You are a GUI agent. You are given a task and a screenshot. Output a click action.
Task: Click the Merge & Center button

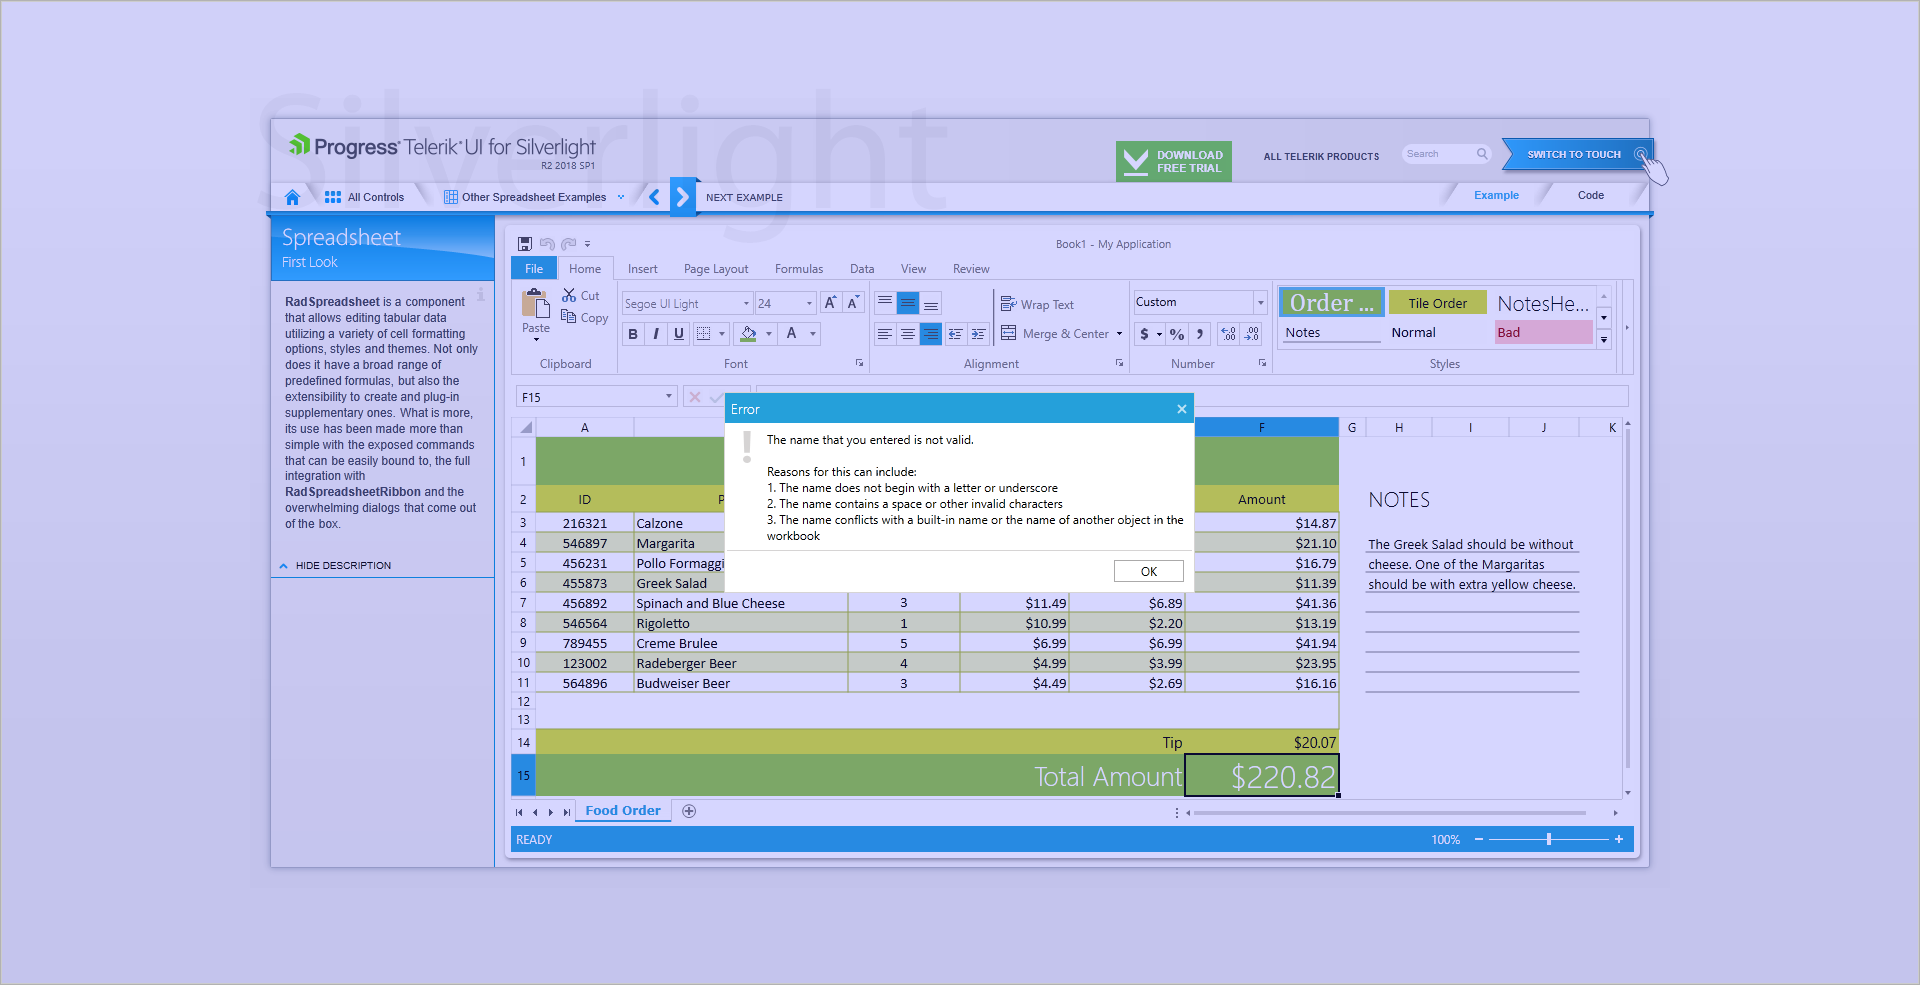1054,334
